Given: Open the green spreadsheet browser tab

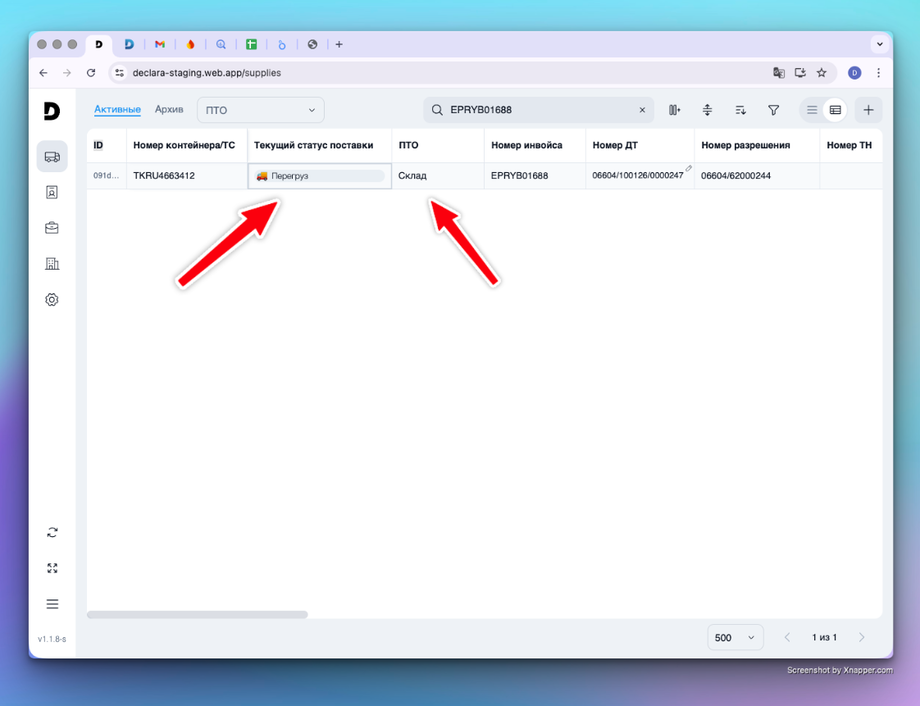Looking at the screenshot, I should click(x=251, y=45).
